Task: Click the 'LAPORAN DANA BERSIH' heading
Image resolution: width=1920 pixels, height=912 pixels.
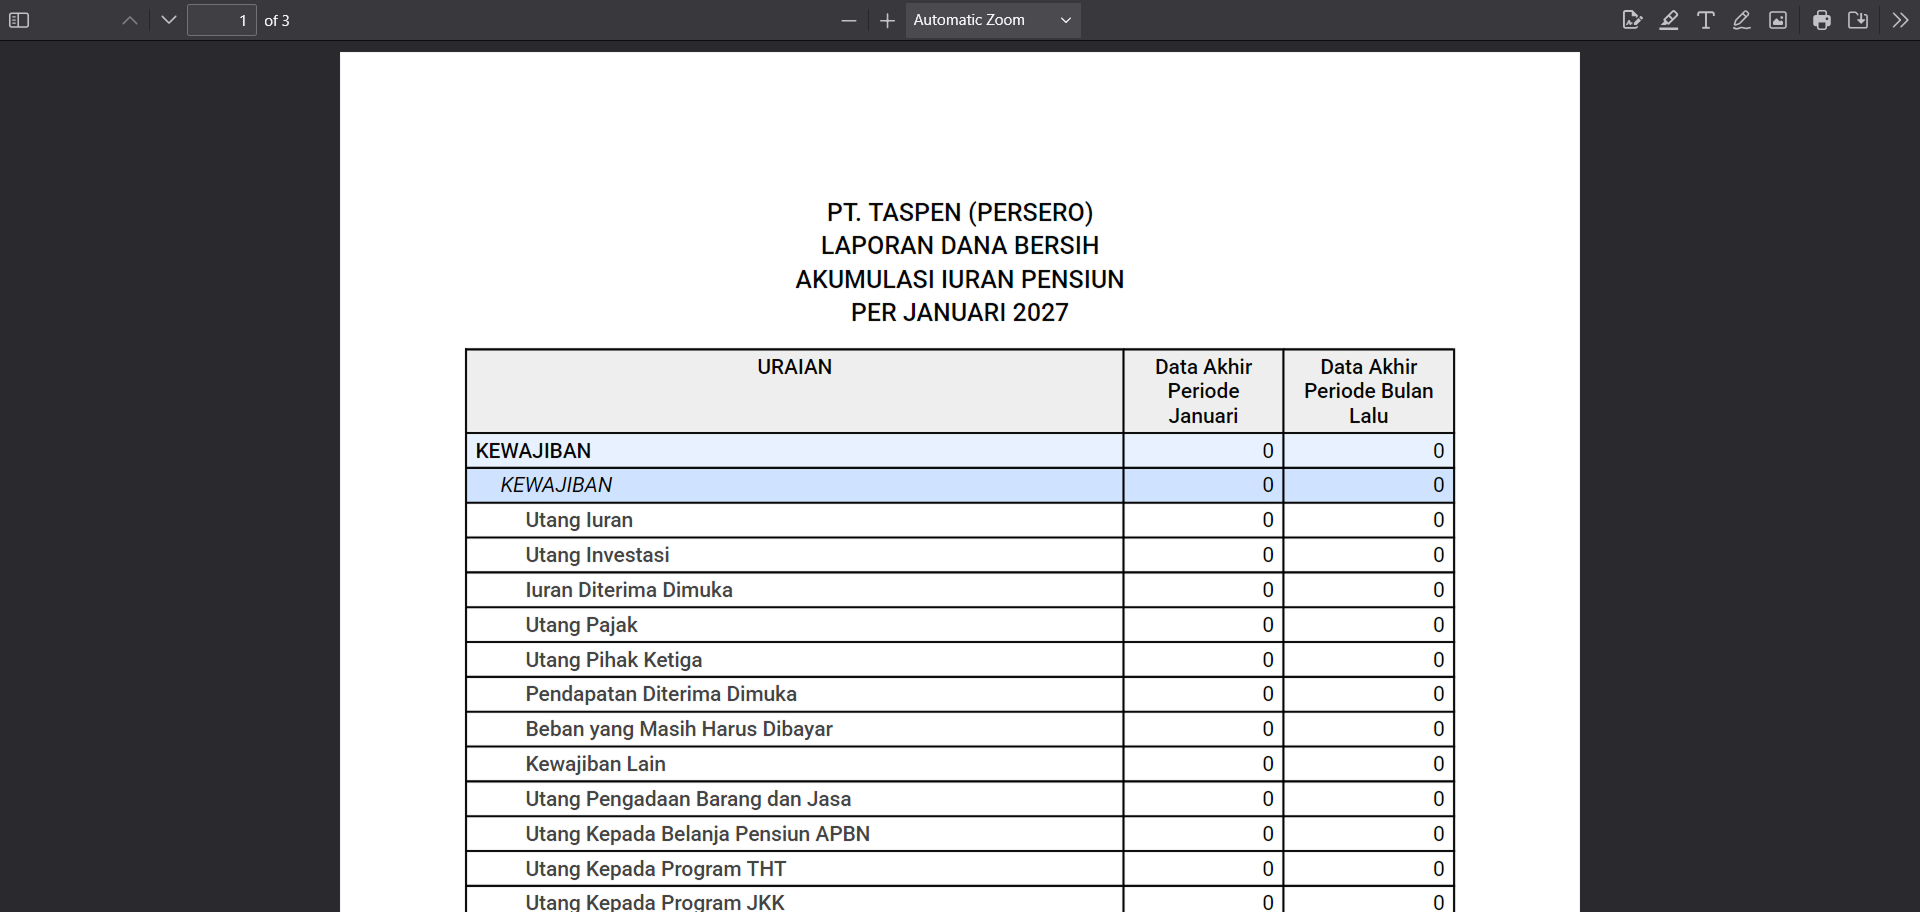Action: 960,246
